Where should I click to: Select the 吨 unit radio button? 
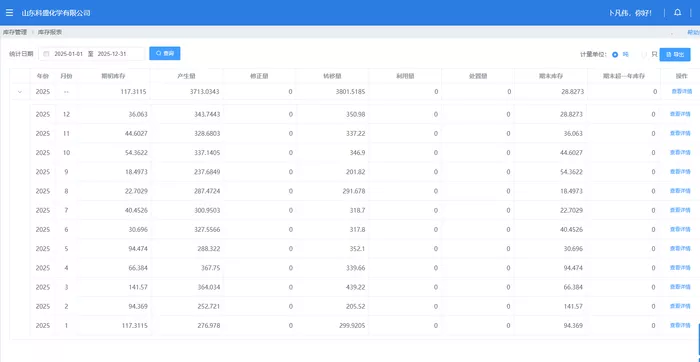tap(615, 54)
